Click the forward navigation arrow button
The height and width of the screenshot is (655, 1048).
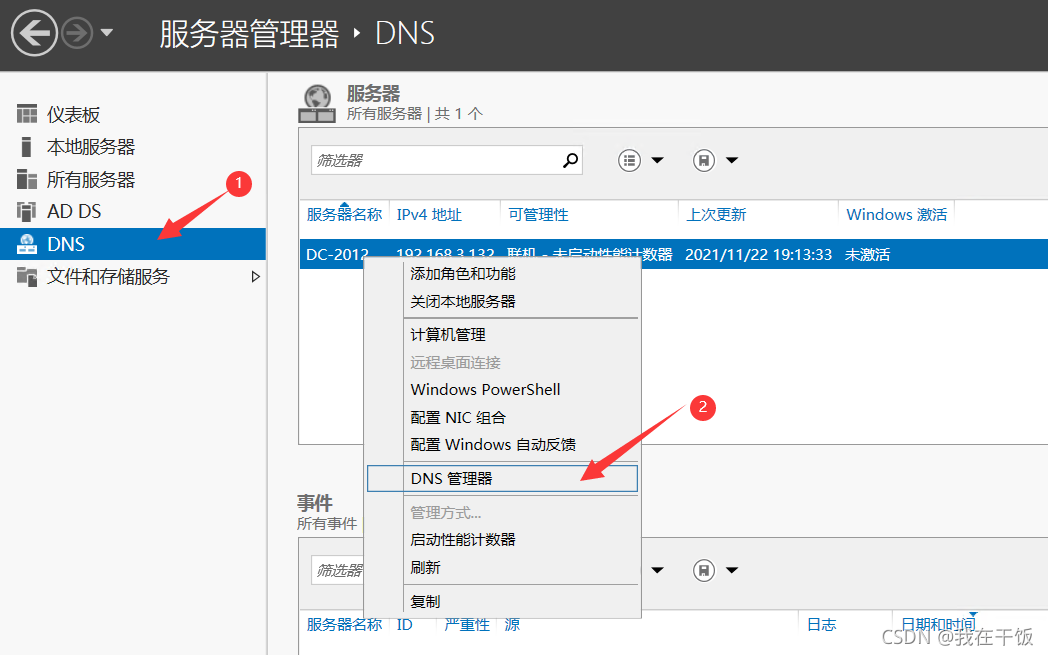[x=78, y=33]
